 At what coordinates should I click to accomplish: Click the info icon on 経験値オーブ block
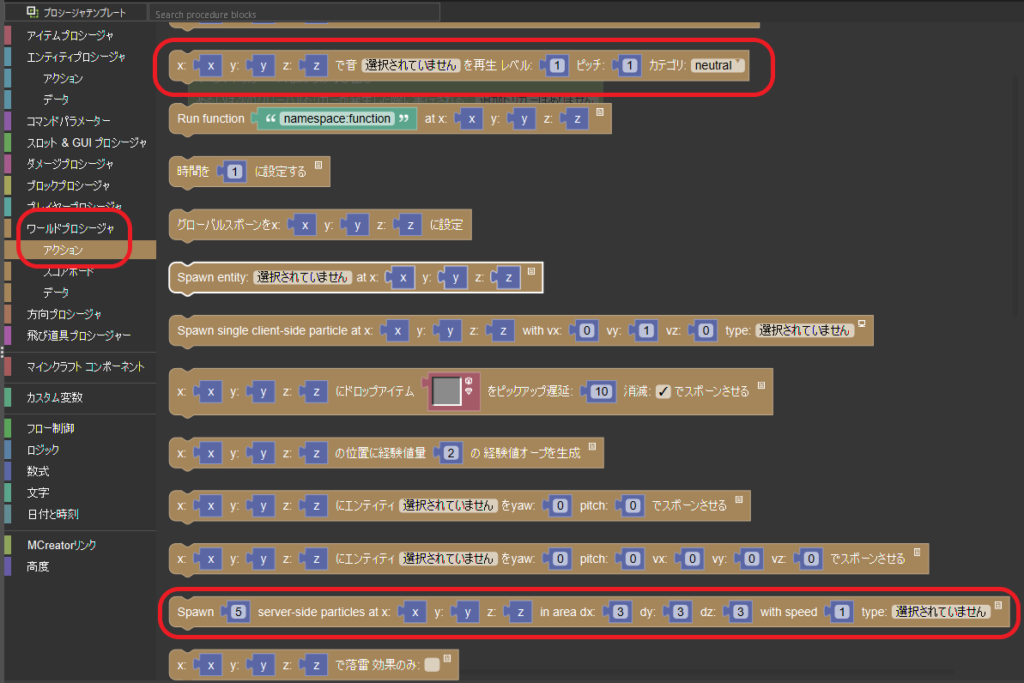click(592, 446)
